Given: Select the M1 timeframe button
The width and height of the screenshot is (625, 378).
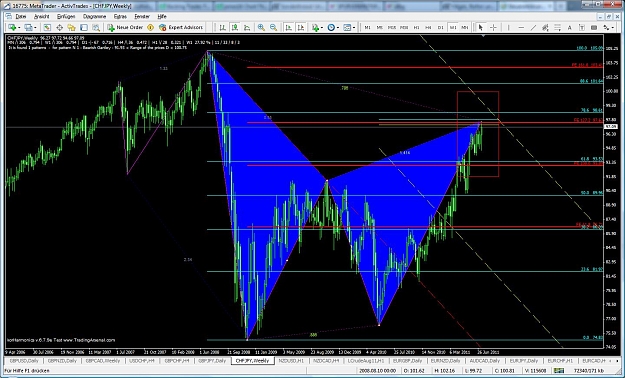Looking at the screenshot, I should 368,28.
